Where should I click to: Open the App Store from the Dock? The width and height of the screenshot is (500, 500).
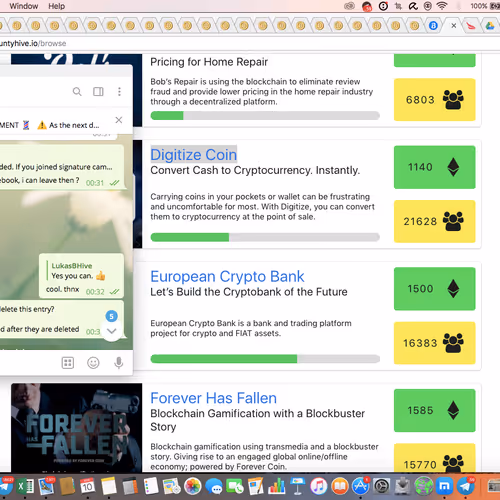(361, 487)
